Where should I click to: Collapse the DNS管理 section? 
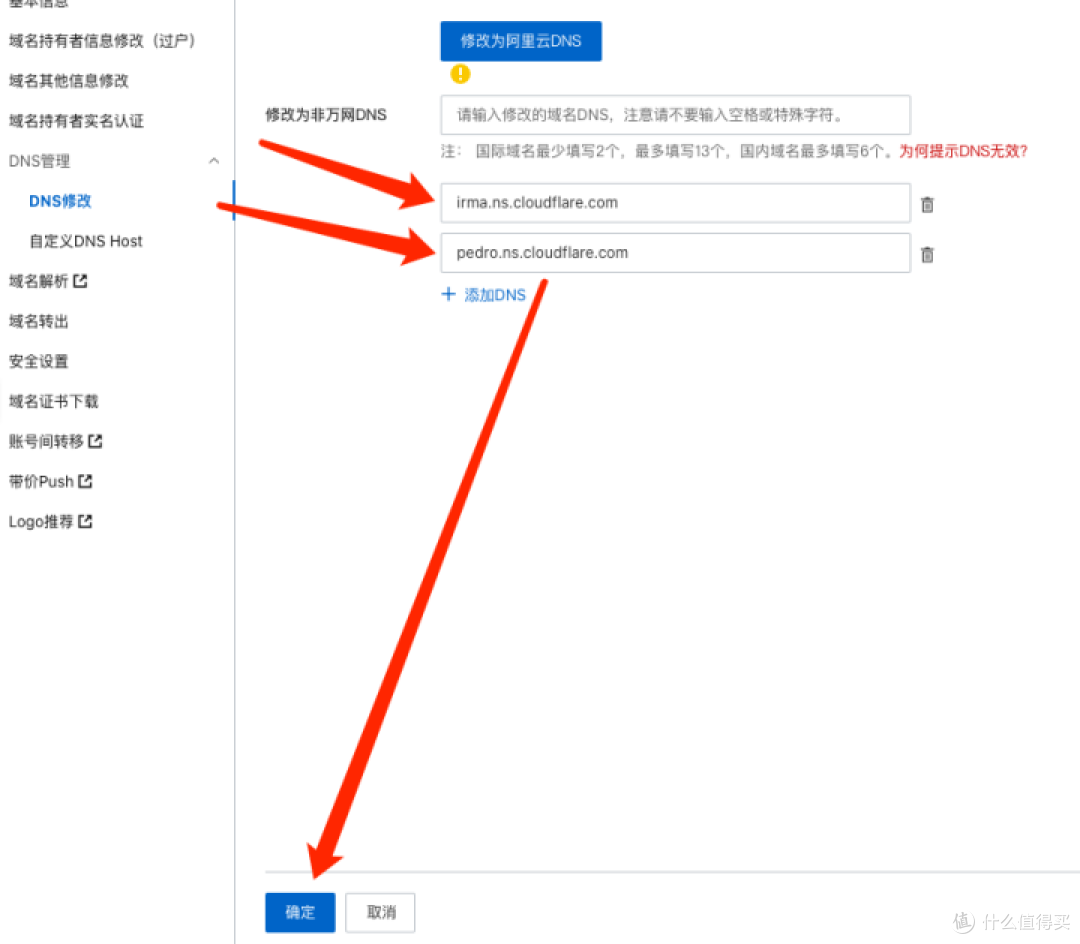coord(214,160)
